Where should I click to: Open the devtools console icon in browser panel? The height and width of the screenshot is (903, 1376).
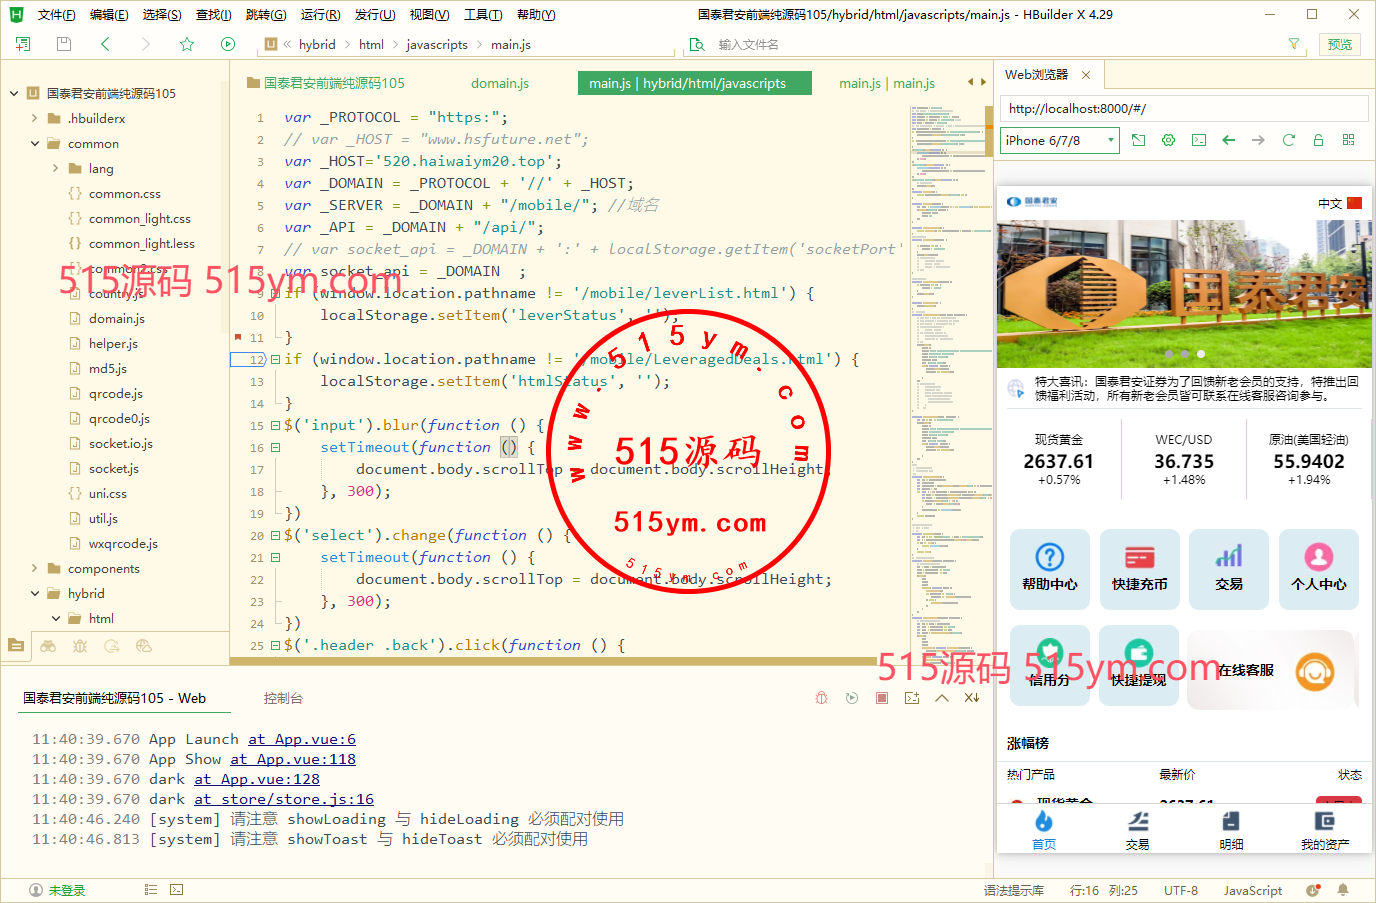[x=1198, y=140]
